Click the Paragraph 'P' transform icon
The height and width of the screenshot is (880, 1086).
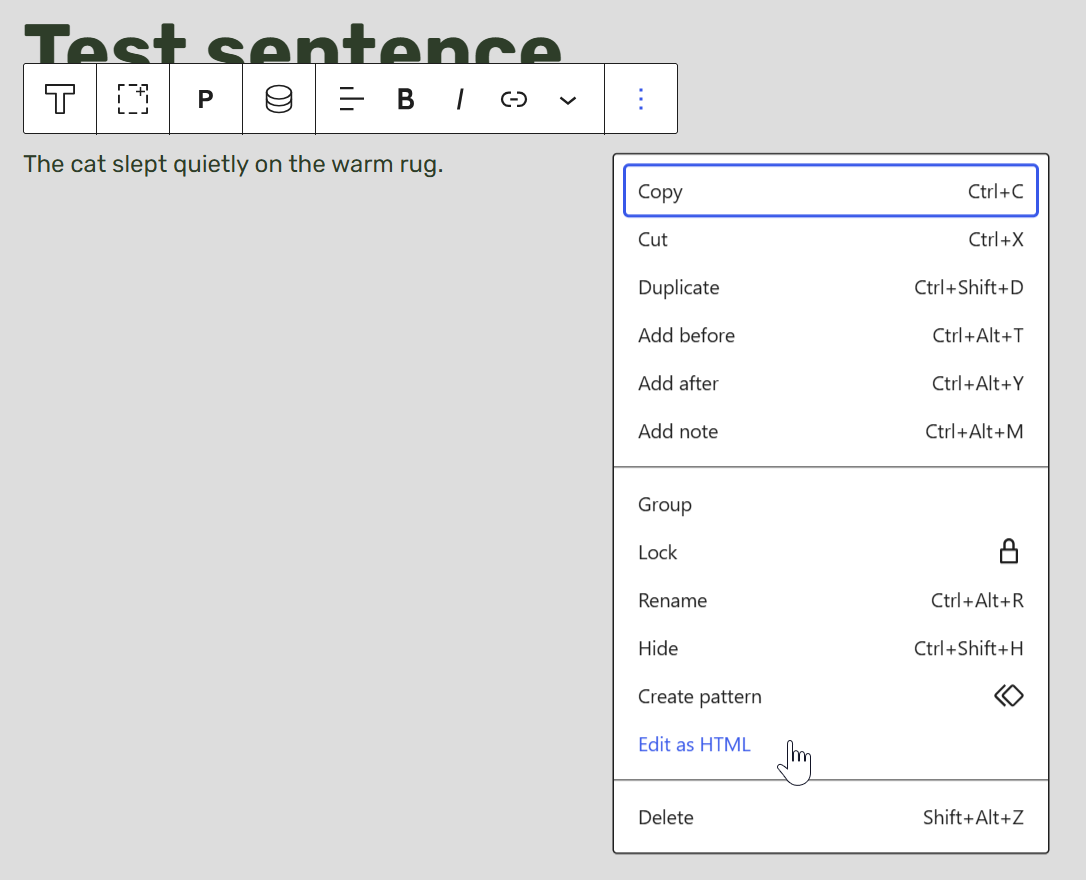pos(206,99)
